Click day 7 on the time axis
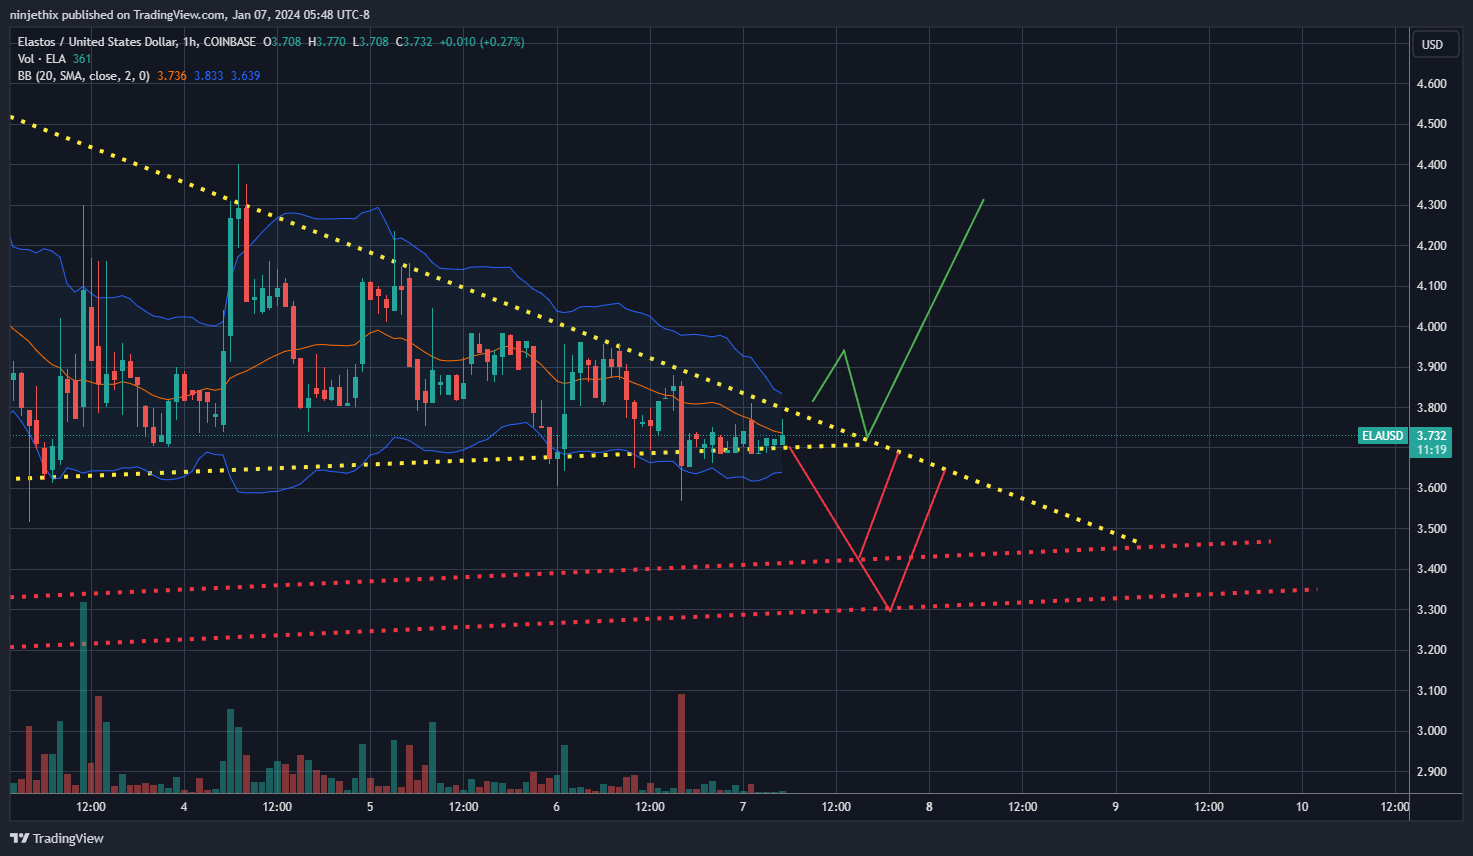This screenshot has height=856, width=1473. tap(743, 807)
